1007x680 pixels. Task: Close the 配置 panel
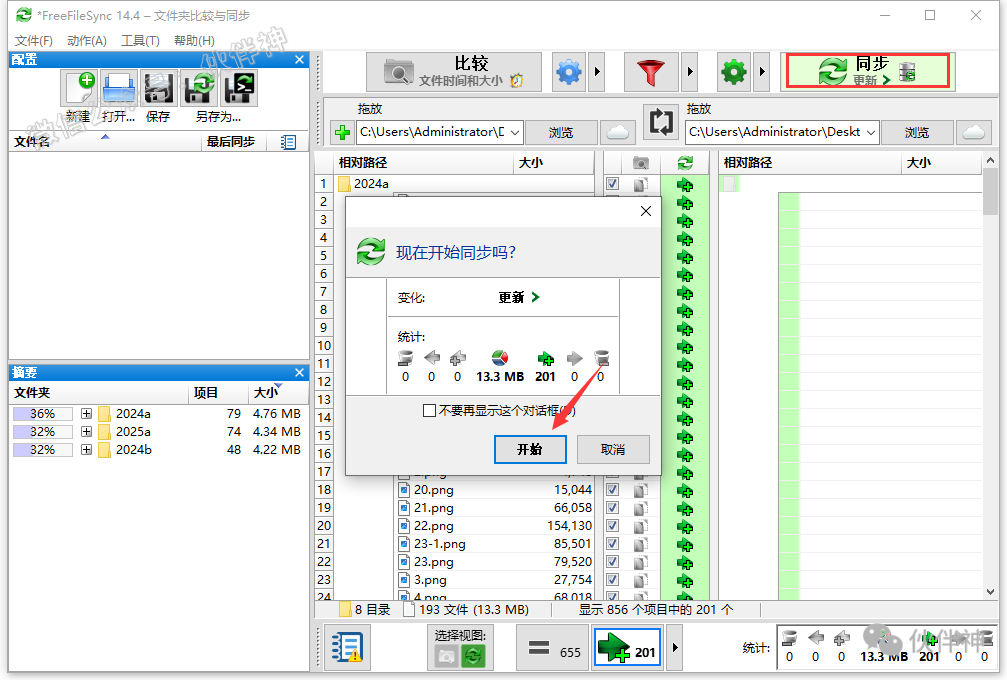299,60
